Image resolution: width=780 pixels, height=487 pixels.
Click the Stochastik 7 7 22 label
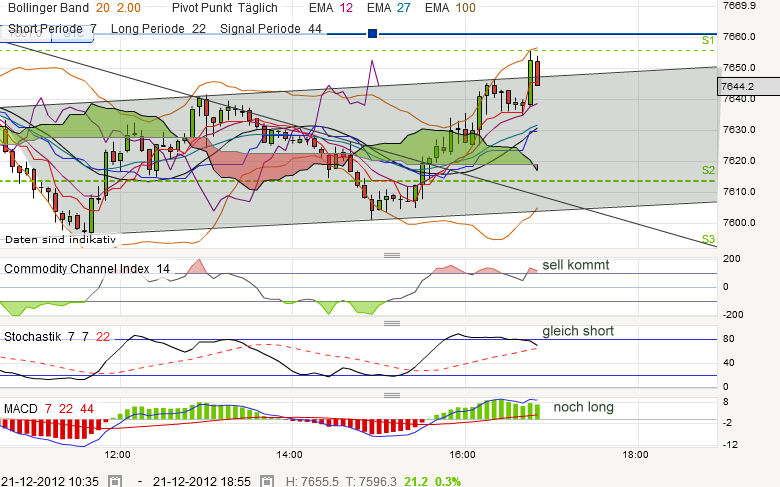click(57, 337)
